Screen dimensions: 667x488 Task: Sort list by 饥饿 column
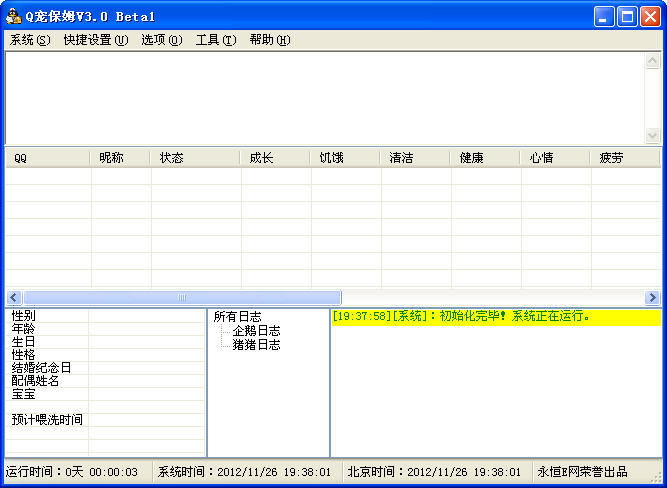pos(345,158)
